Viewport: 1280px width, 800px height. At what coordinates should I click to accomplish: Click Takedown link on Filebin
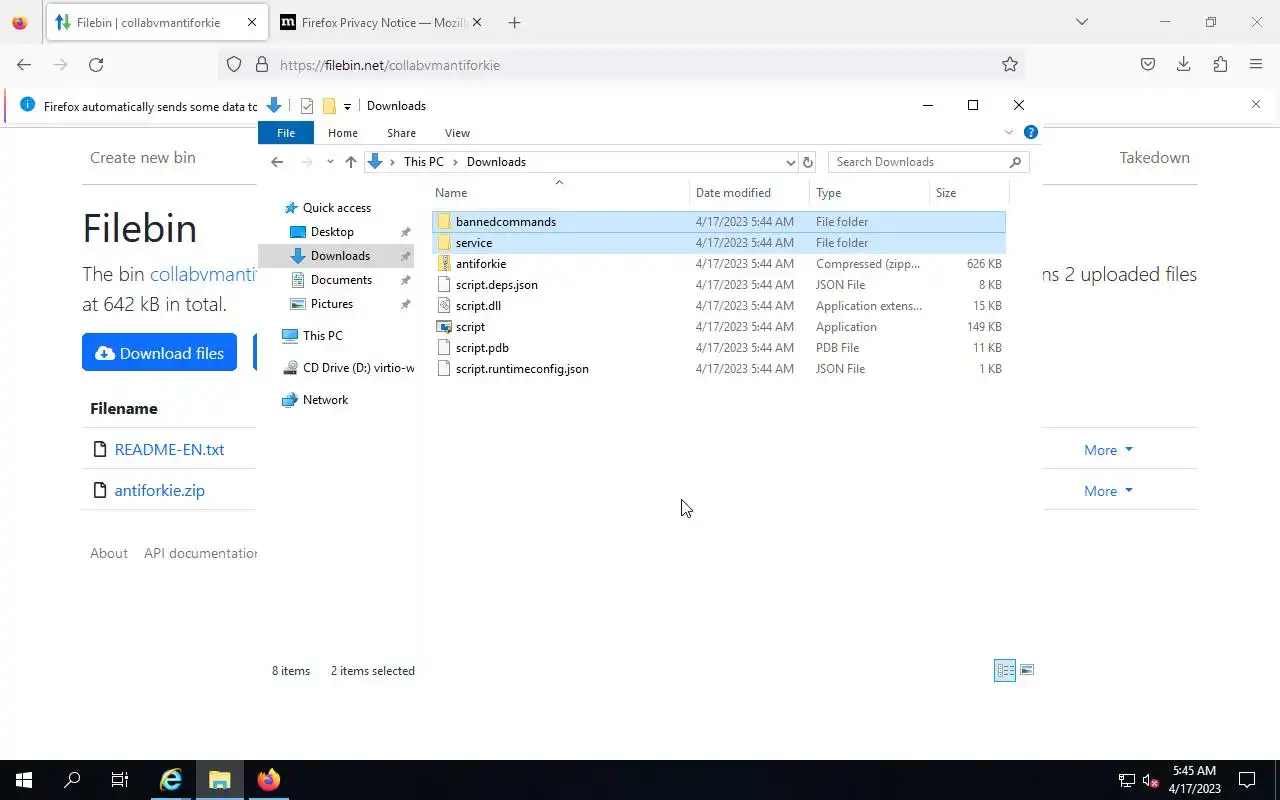point(1154,158)
